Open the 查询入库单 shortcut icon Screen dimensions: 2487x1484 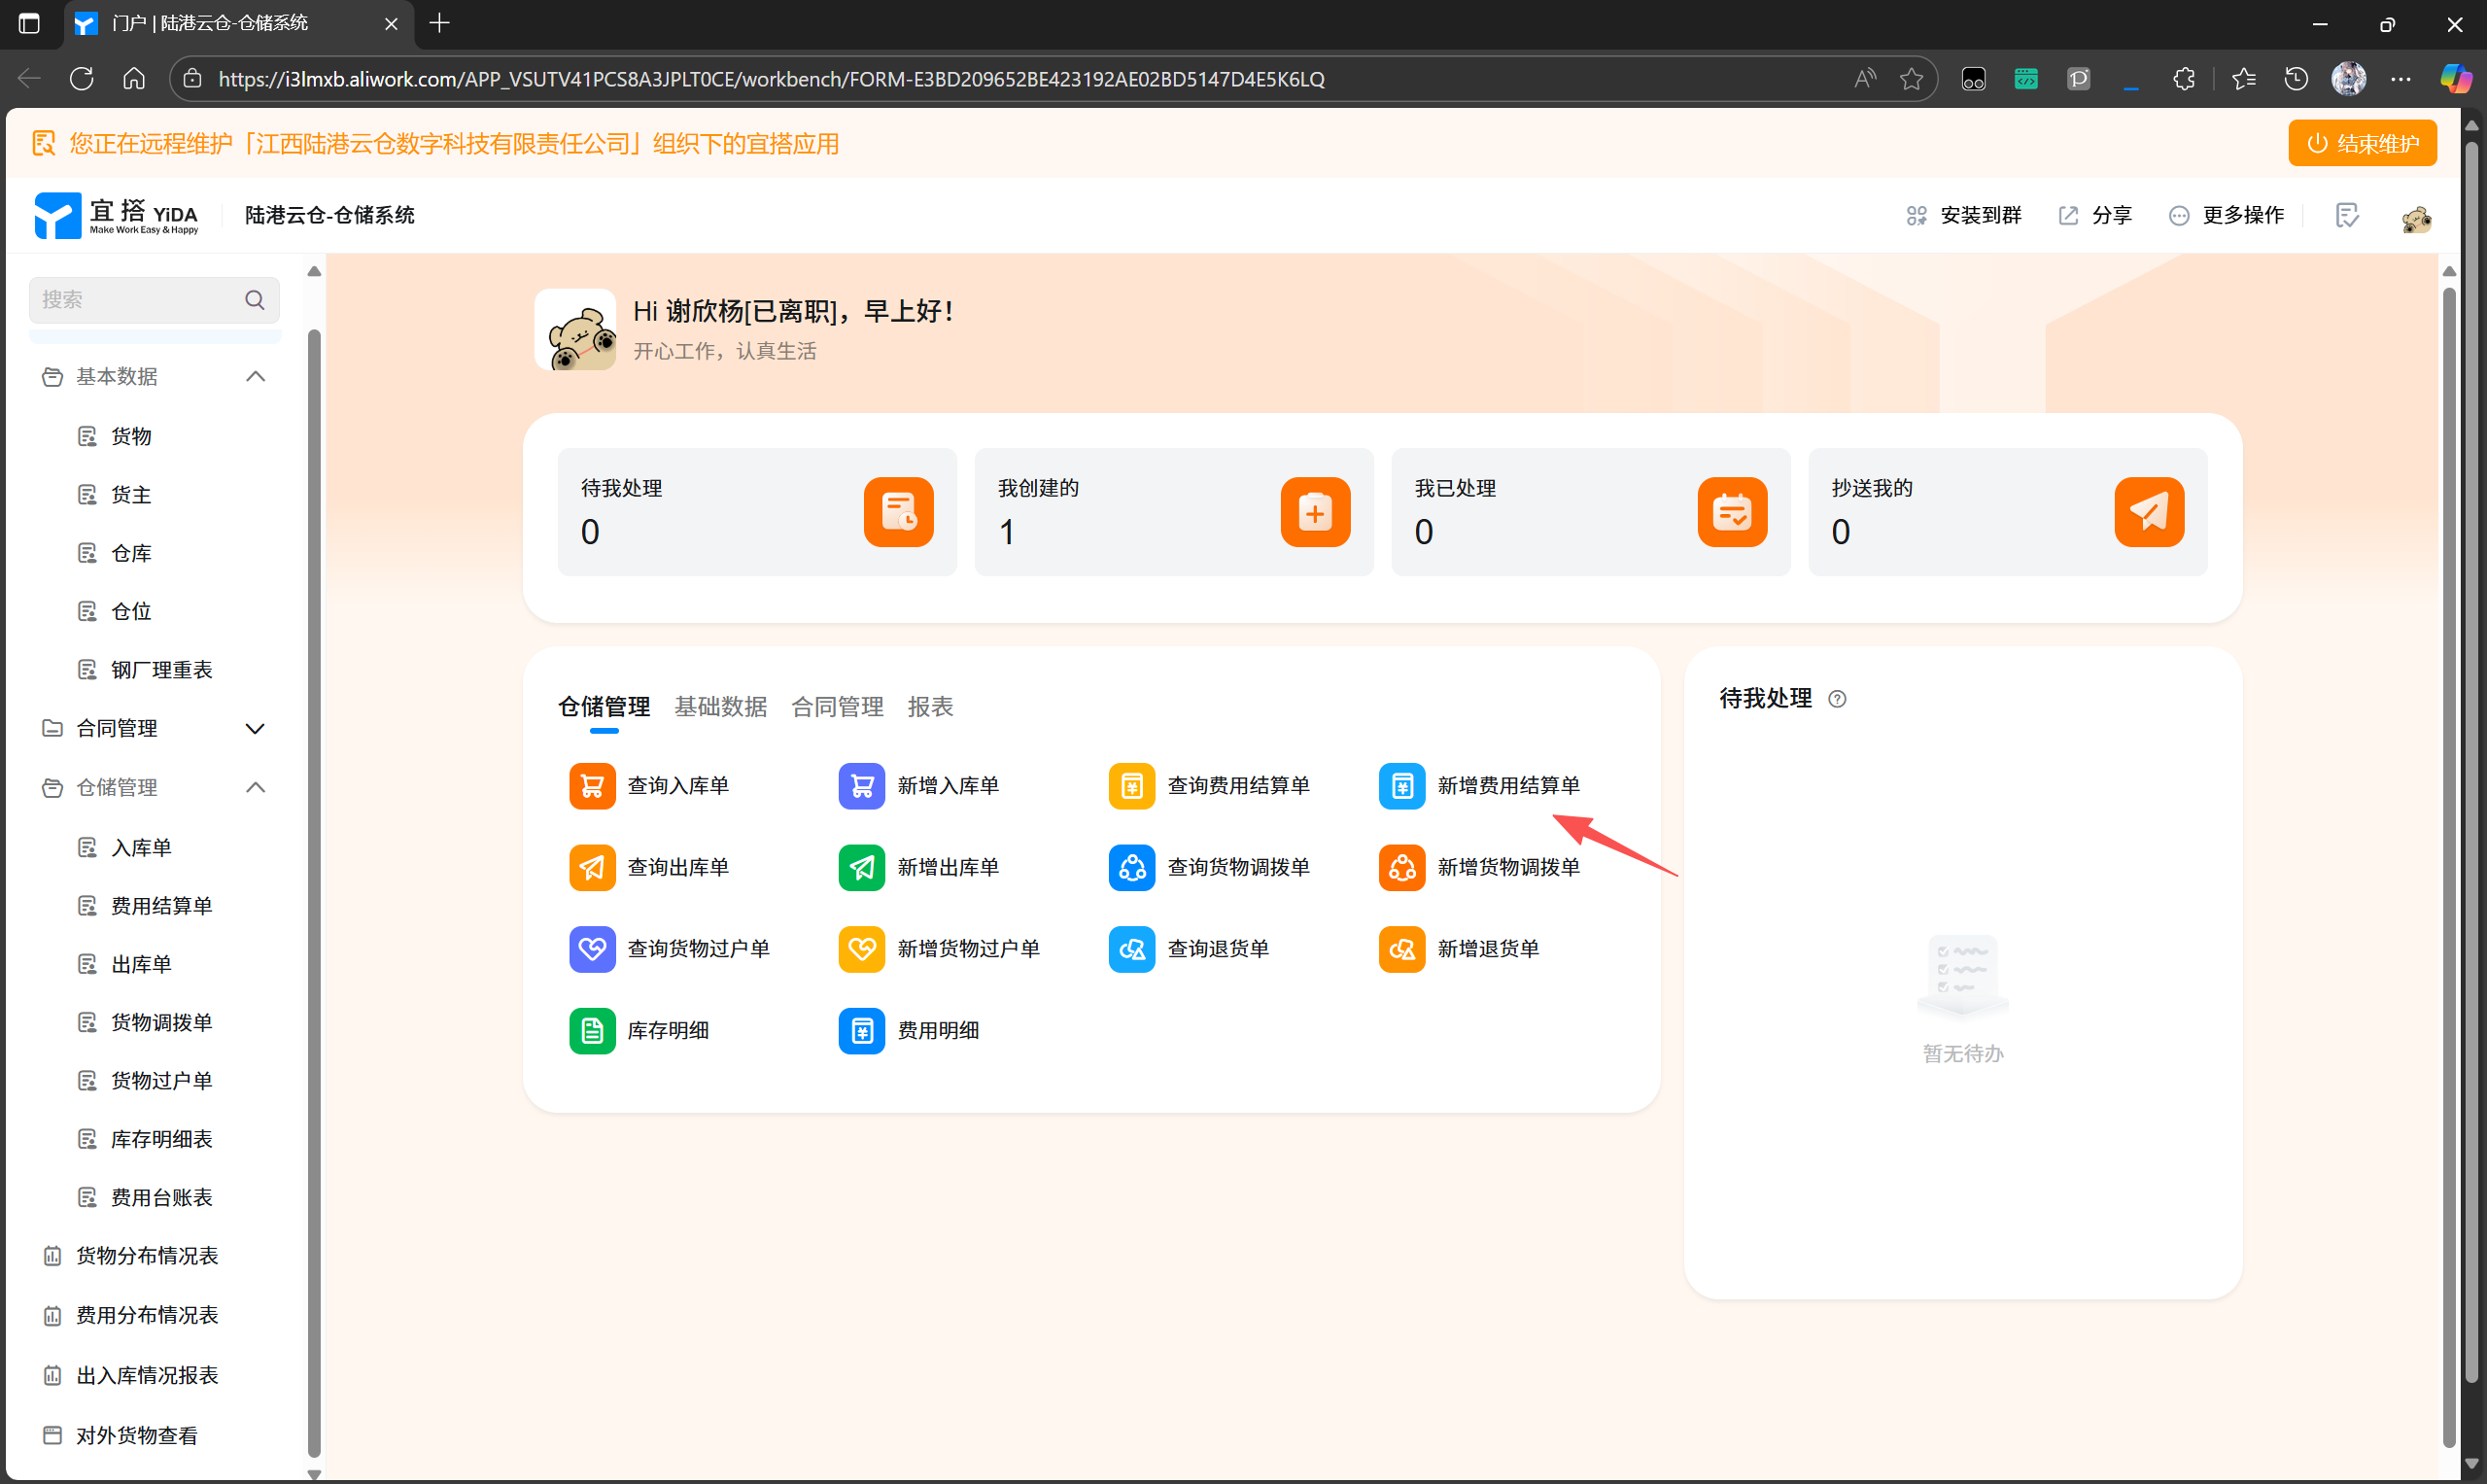(592, 785)
